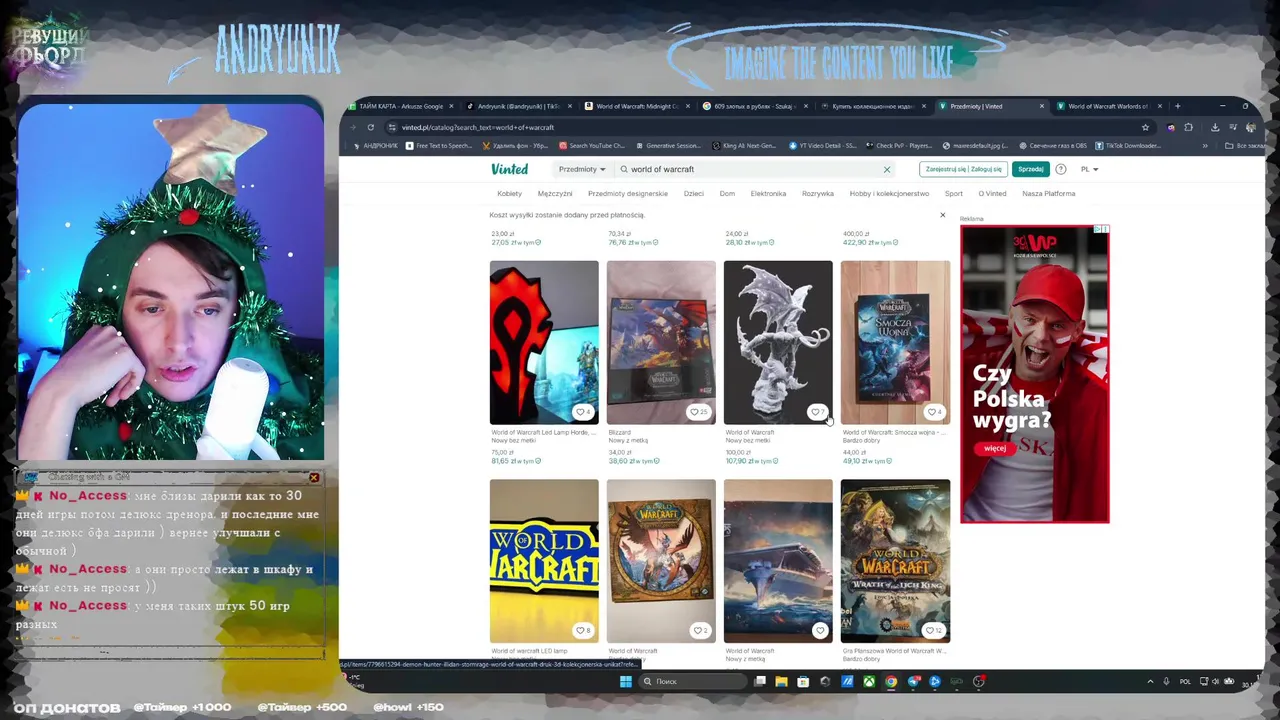Switch to Chrome on the taskbar

tap(891, 681)
